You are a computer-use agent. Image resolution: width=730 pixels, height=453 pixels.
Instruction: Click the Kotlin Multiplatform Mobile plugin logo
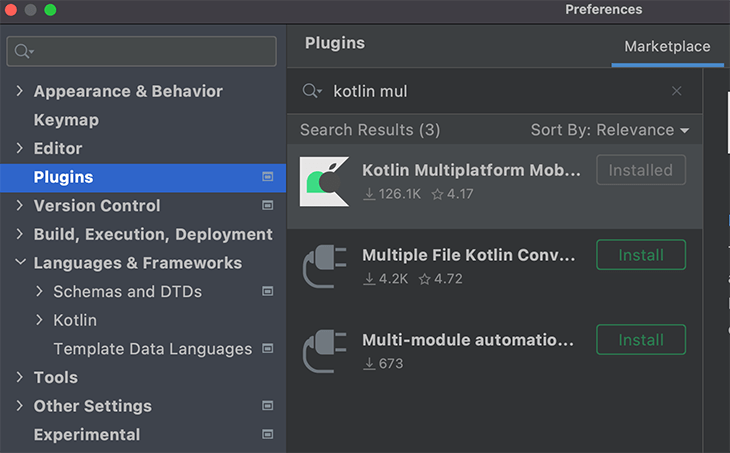coord(324,182)
